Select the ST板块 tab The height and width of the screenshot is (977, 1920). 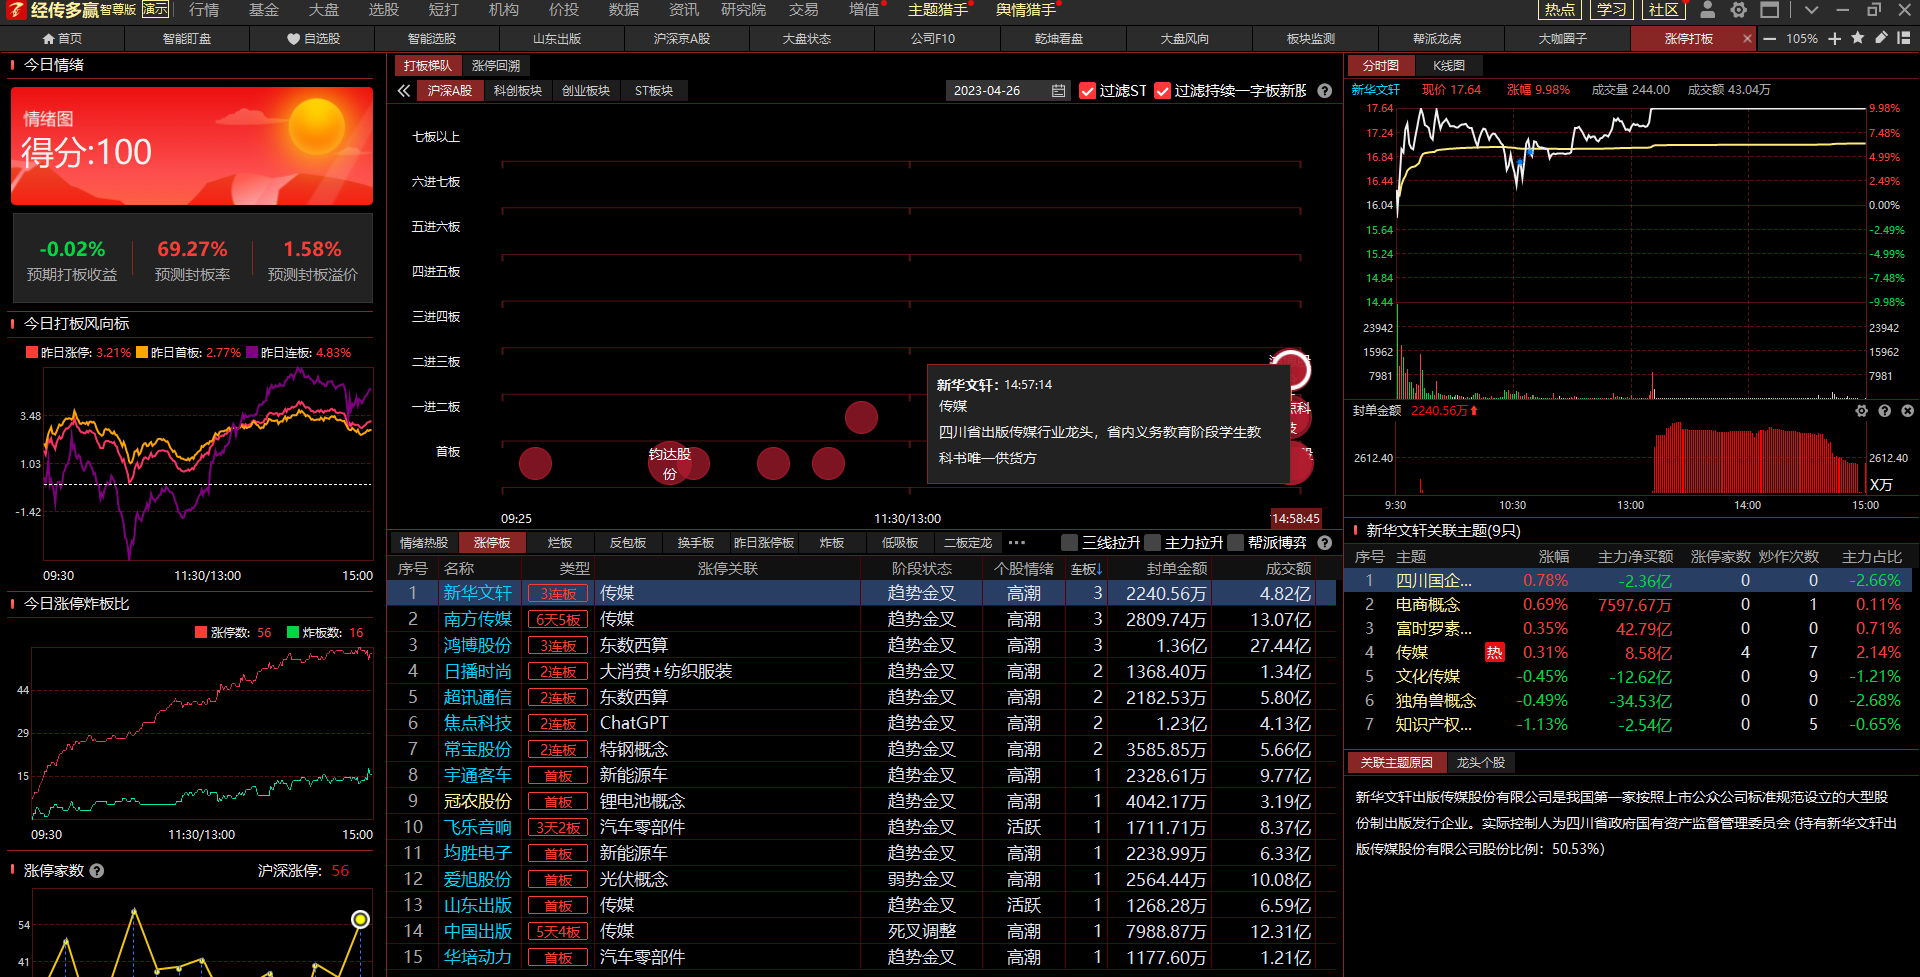pyautogui.click(x=654, y=91)
